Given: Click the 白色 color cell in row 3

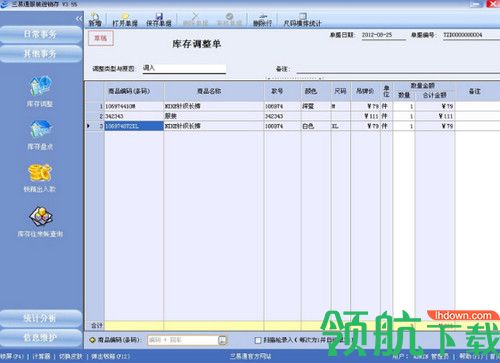Looking at the screenshot, I should [316, 126].
